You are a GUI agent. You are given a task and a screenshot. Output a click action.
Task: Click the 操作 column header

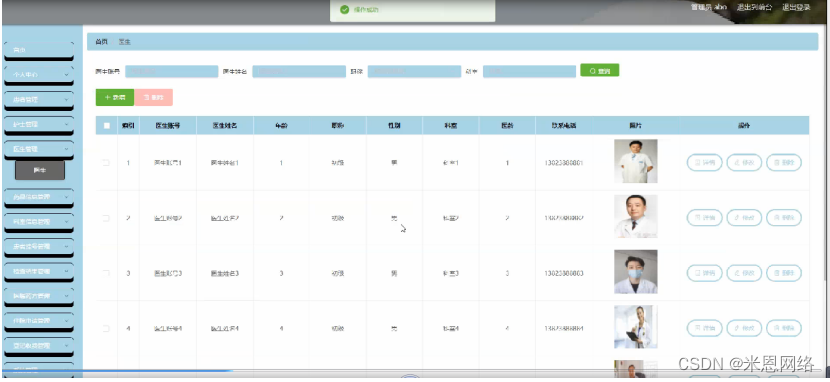[x=744, y=126]
